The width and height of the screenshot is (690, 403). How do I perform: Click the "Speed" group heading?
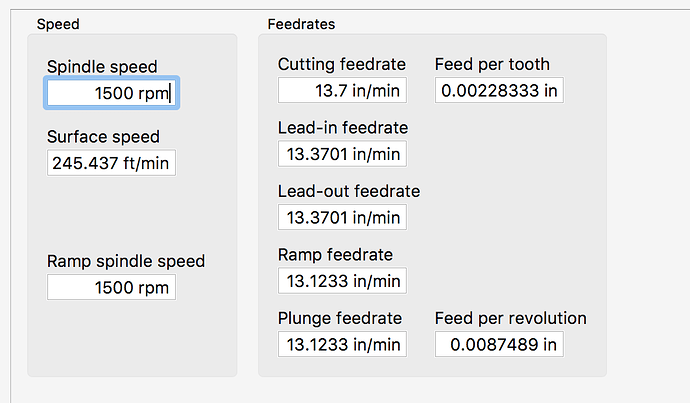point(58,23)
